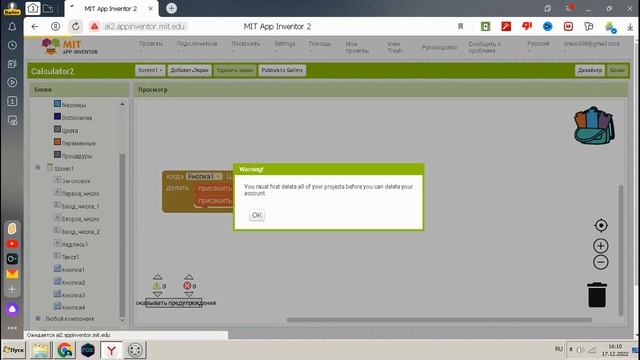Collapse the Screen1 tree node
Screen dimensions: 640x360
(38, 168)
